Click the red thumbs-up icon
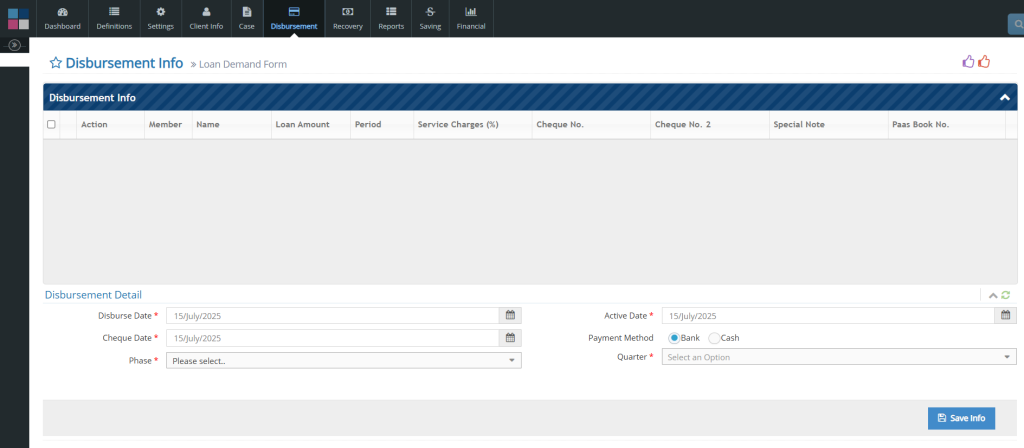The image size is (1024, 448). pos(984,62)
